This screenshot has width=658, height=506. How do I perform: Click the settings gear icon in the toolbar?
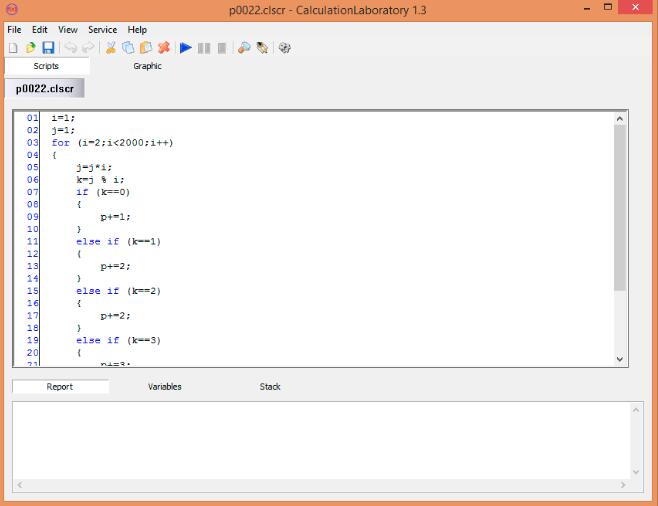click(x=284, y=48)
